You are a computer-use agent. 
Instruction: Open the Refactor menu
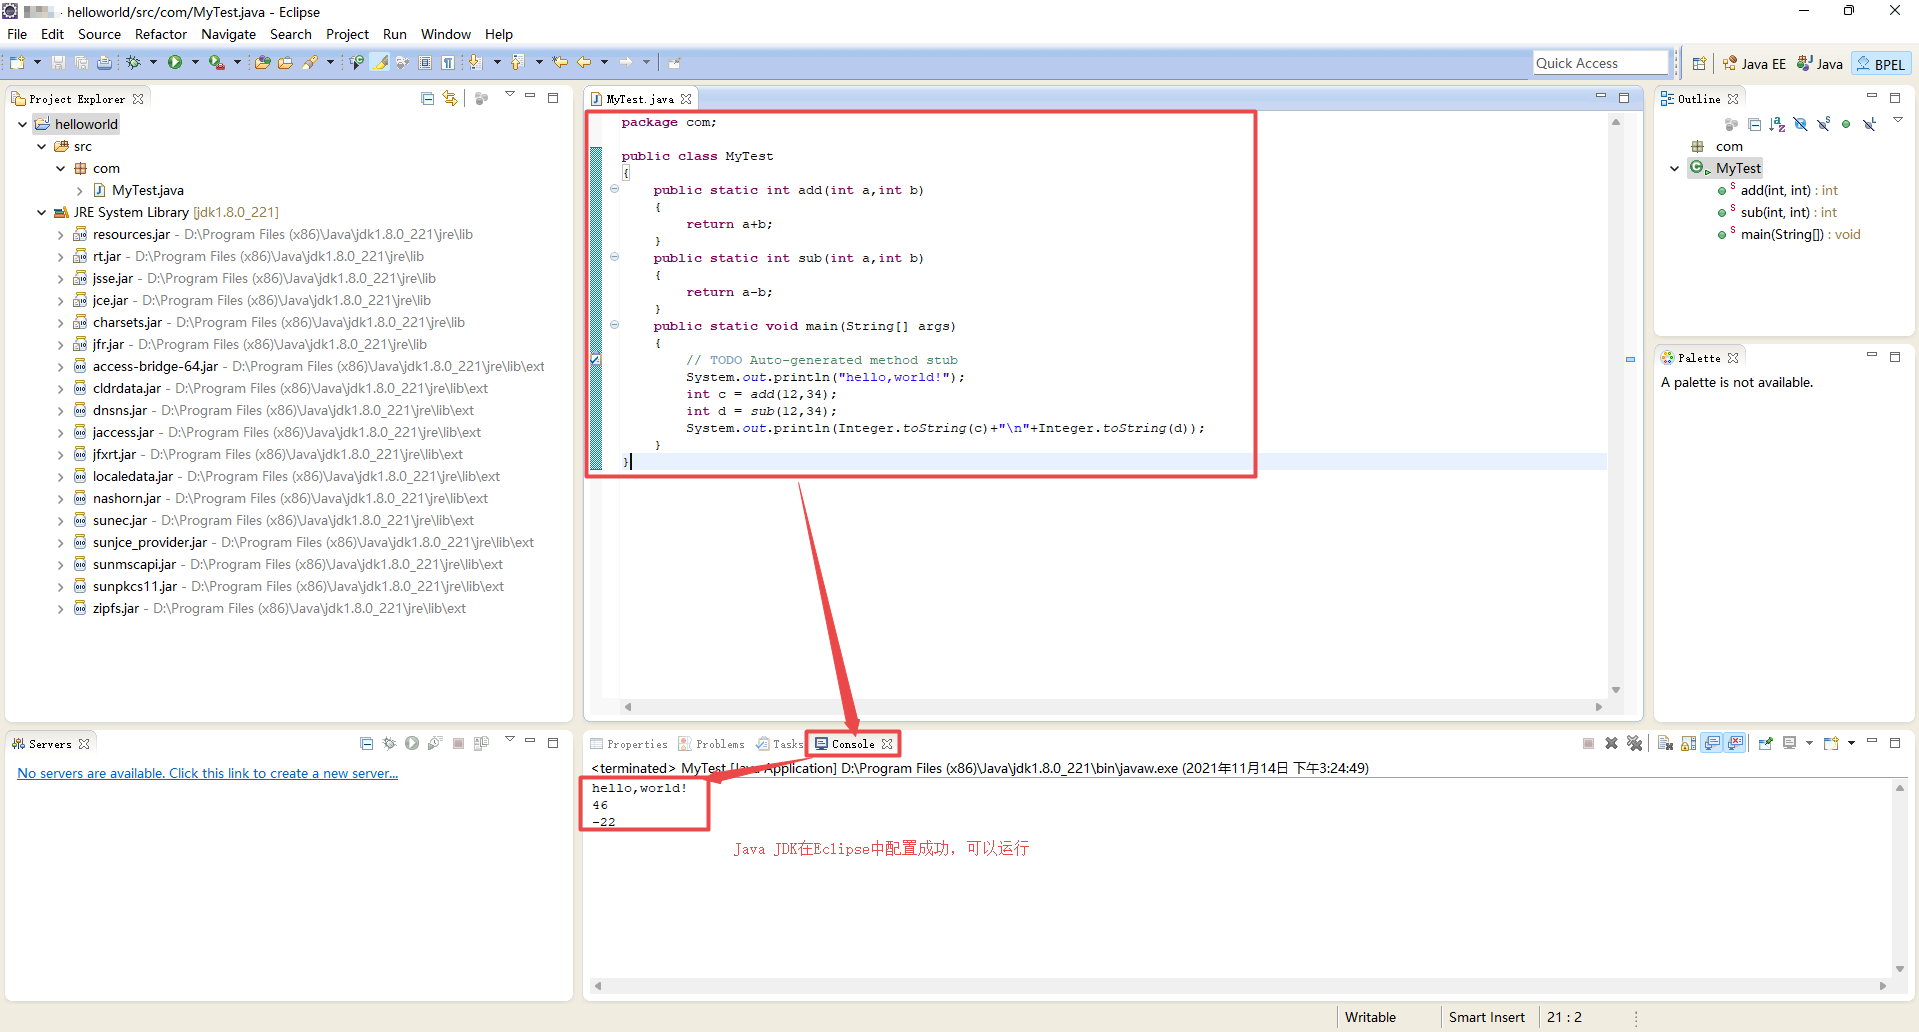161,34
